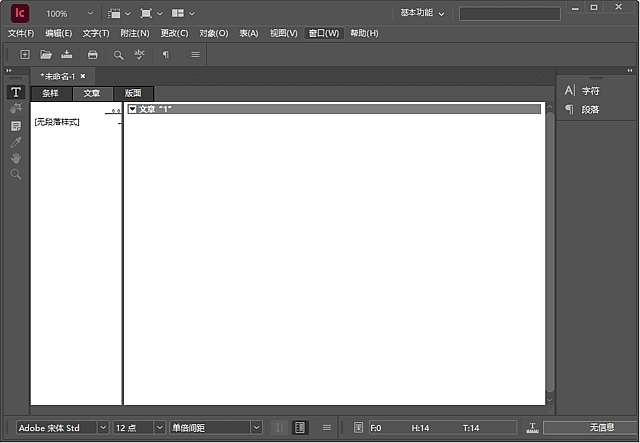Screen dimensions: 640x443
Task: Click the new document icon
Action: click(x=25, y=54)
